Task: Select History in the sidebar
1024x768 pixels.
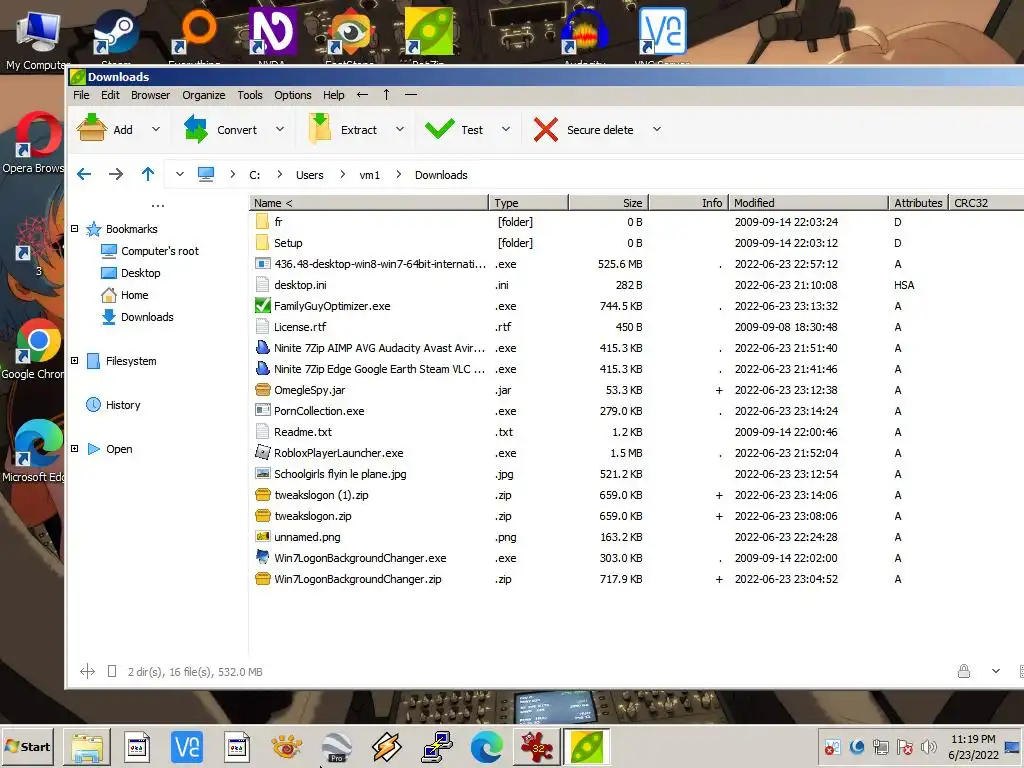Action: point(114,405)
